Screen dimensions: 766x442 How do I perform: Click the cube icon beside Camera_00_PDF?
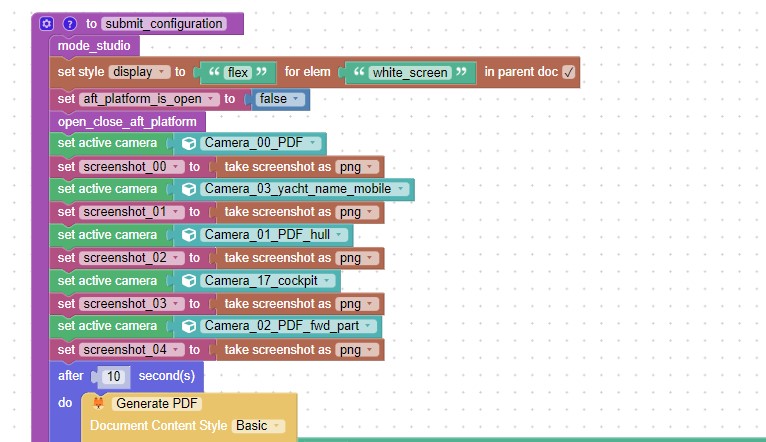pyautogui.click(x=189, y=144)
